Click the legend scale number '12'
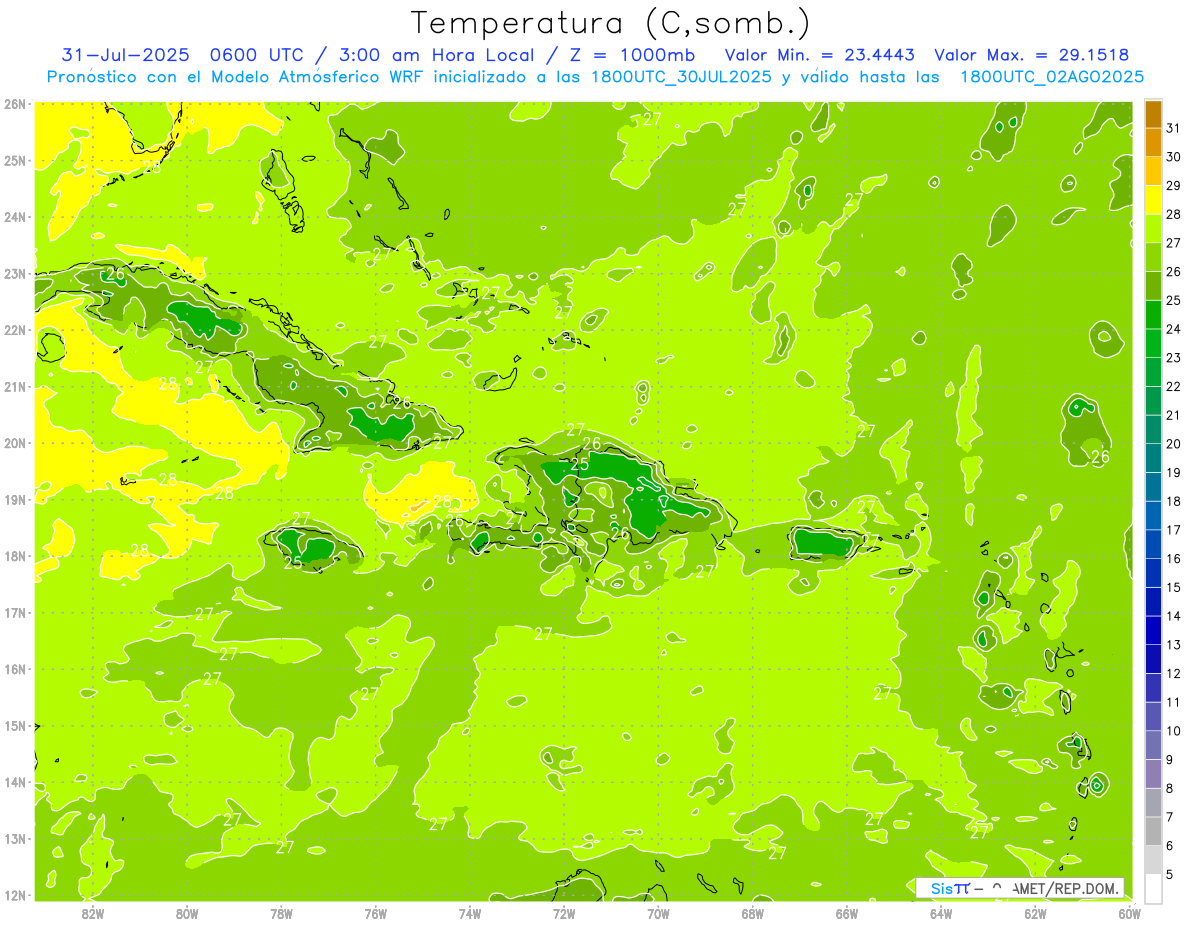1200x927 pixels. click(1174, 674)
